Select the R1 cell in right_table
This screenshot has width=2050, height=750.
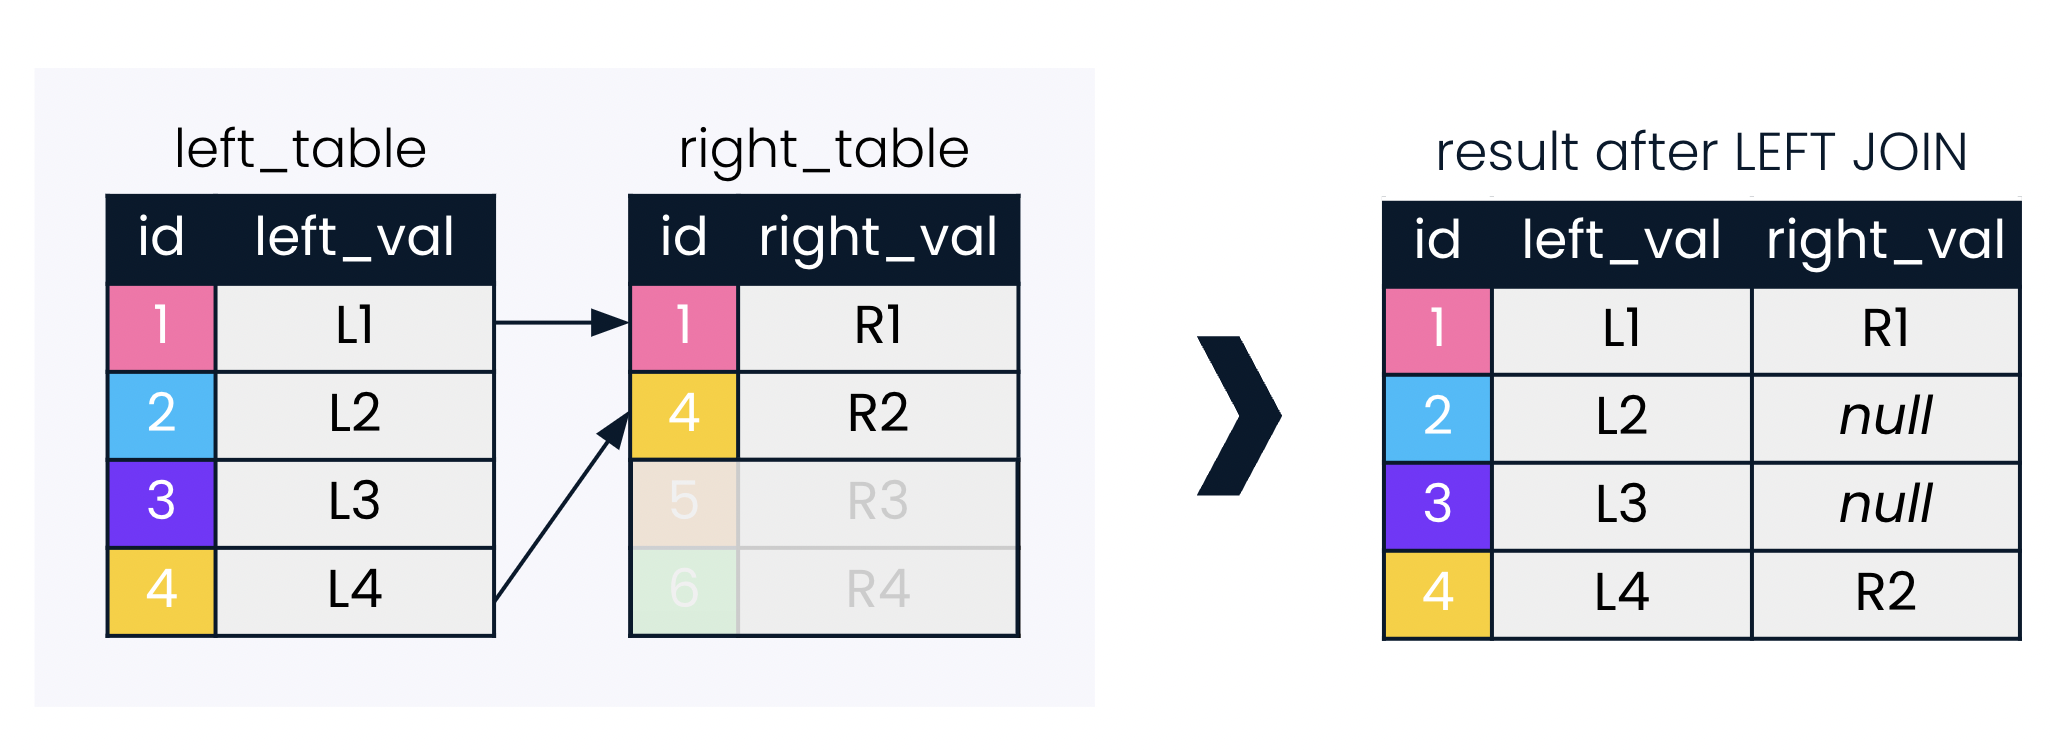(878, 326)
